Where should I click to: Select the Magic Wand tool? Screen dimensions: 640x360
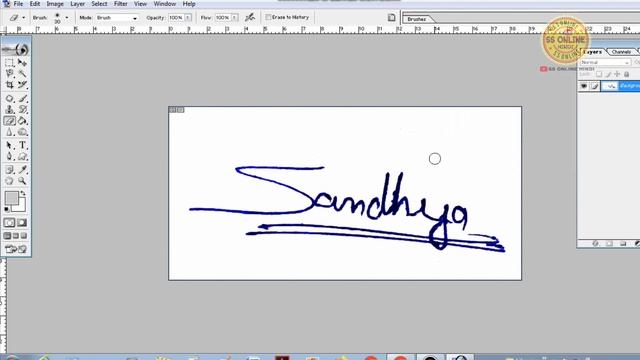[x=22, y=73]
